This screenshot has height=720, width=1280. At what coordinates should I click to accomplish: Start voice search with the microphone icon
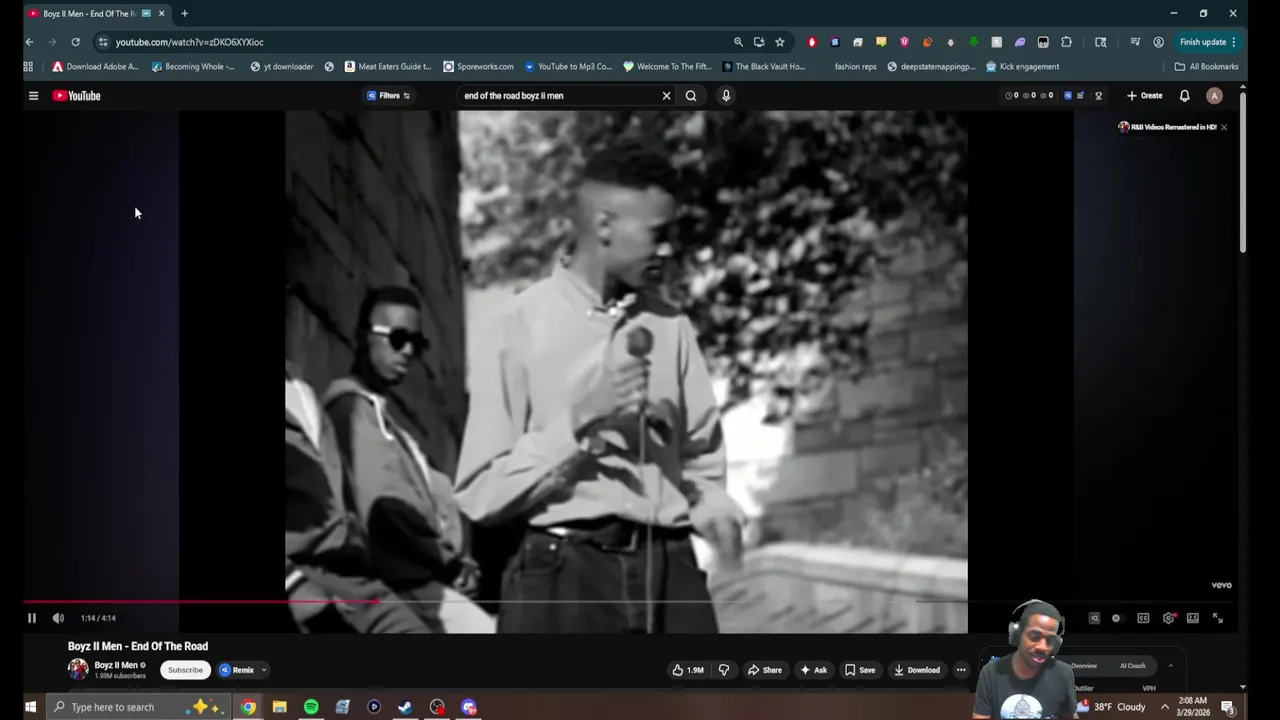point(726,96)
